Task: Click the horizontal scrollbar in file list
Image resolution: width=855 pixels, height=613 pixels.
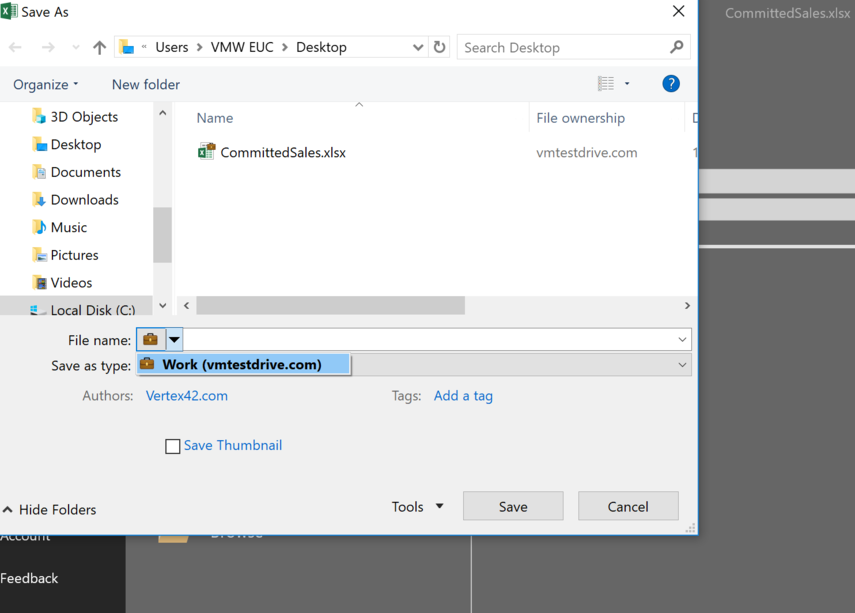Action: (330, 306)
